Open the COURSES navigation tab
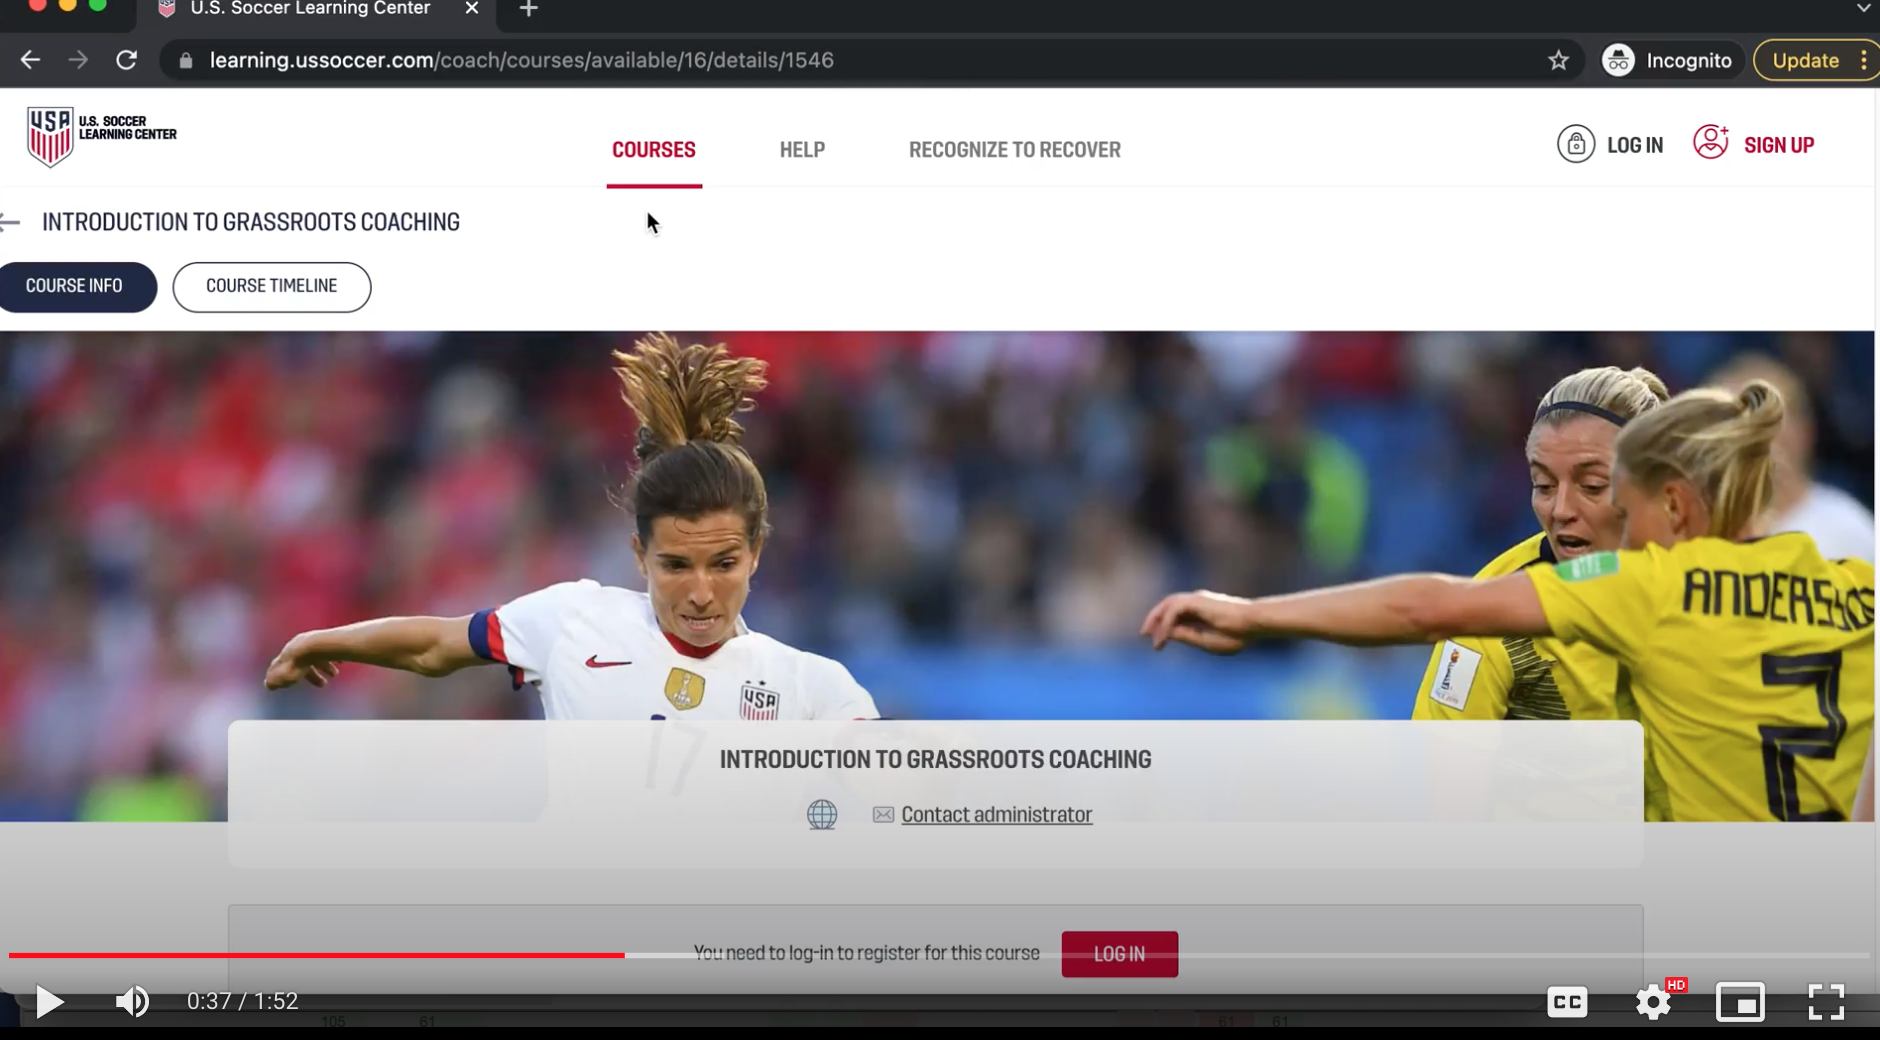Viewport: 1880px width, 1040px height. [x=654, y=150]
